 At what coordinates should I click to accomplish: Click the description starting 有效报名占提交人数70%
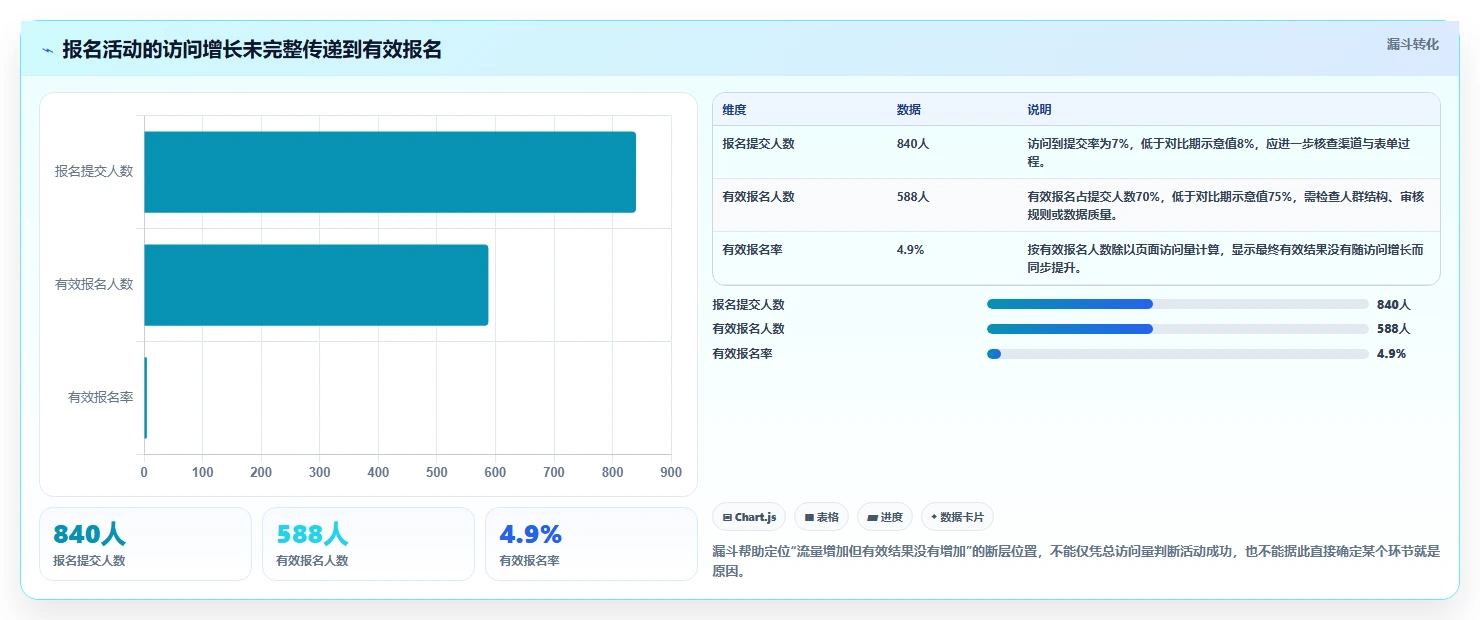coord(1225,205)
